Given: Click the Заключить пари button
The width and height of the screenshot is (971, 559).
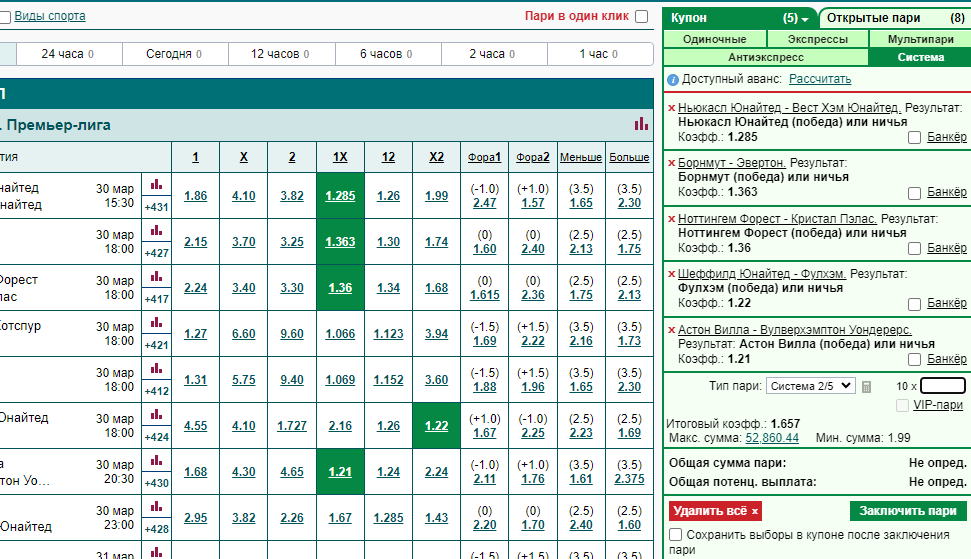Looking at the screenshot, I should click(x=908, y=511).
